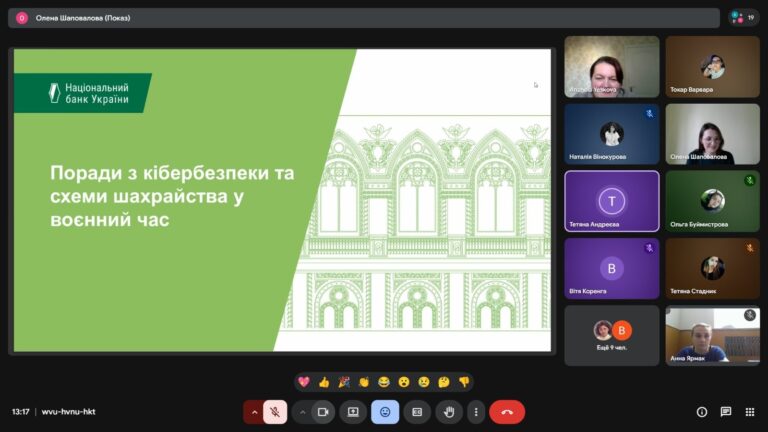The height and width of the screenshot is (432, 768).
Task: Send laughing face reaction
Action: tap(384, 382)
